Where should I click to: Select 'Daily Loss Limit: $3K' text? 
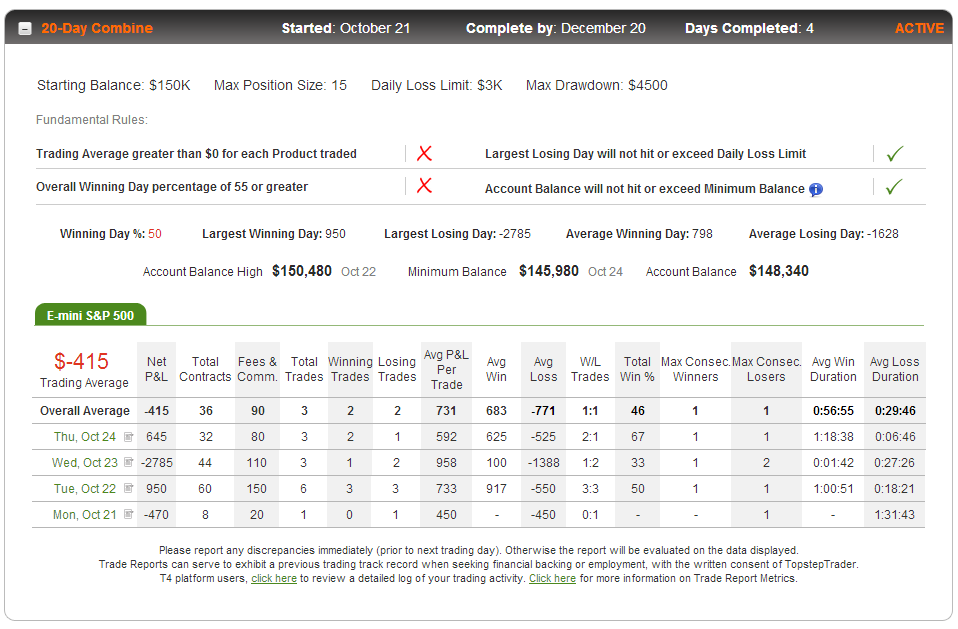[437, 85]
